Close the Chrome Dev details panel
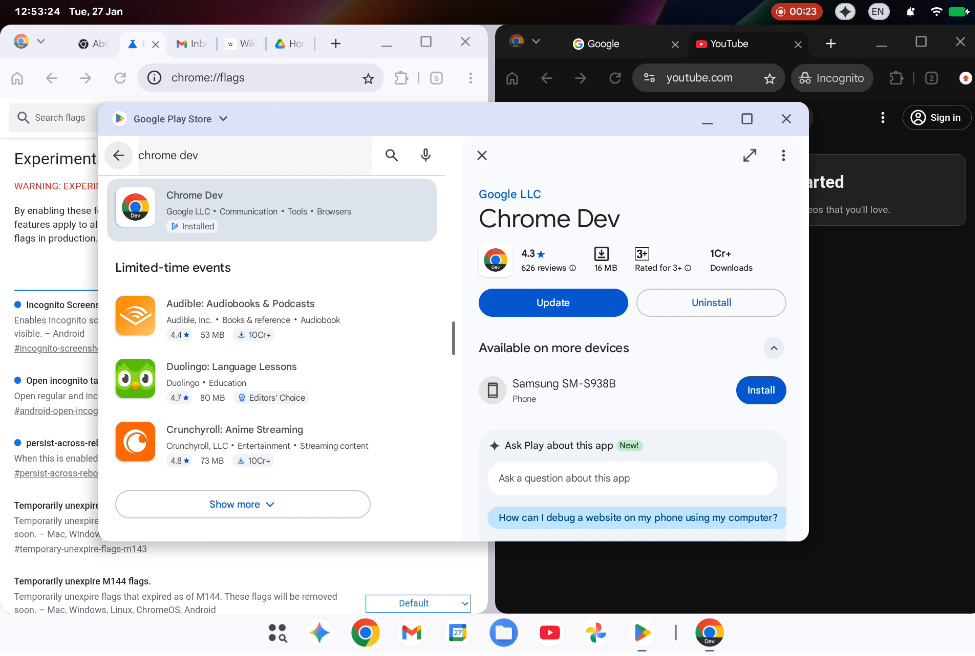Screen dimensions: 975x656 (x=482, y=155)
